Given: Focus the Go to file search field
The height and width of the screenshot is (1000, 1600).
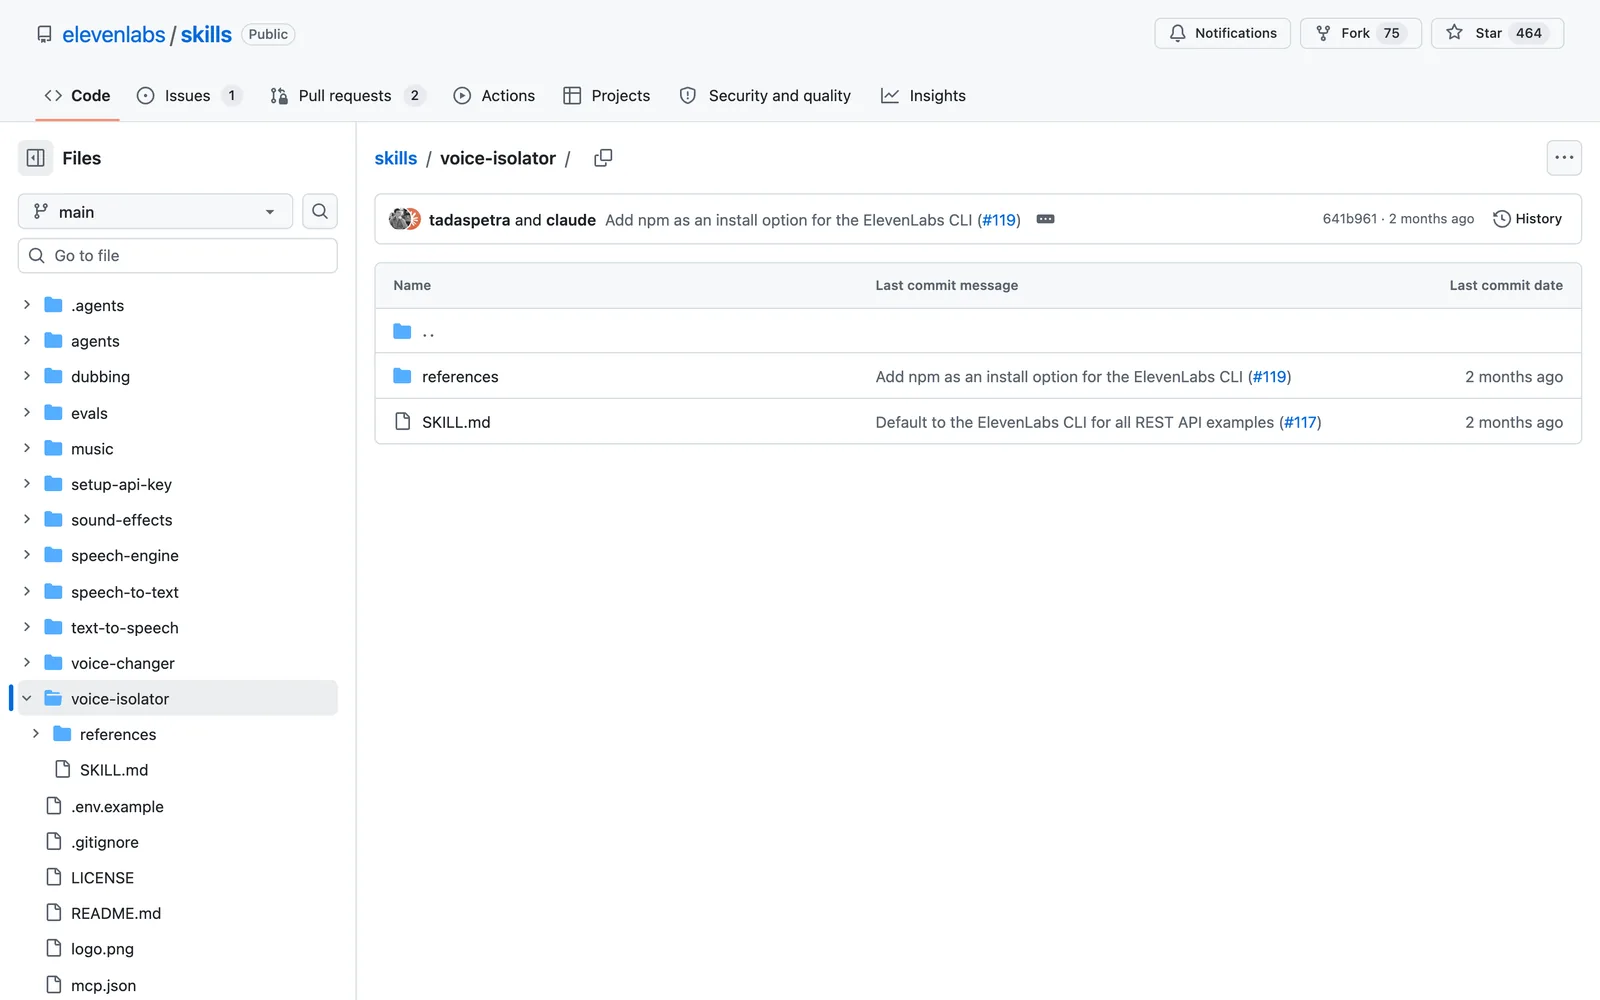Looking at the screenshot, I should (178, 256).
